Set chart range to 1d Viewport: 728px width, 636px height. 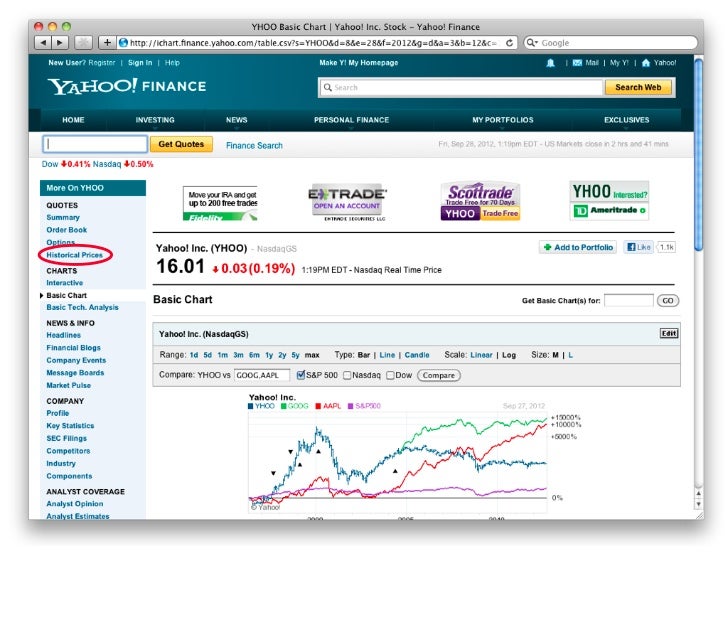point(194,355)
